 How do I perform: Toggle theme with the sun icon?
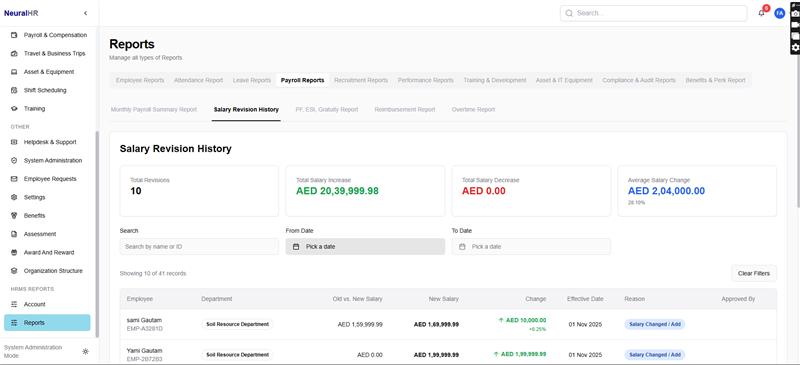point(85,351)
